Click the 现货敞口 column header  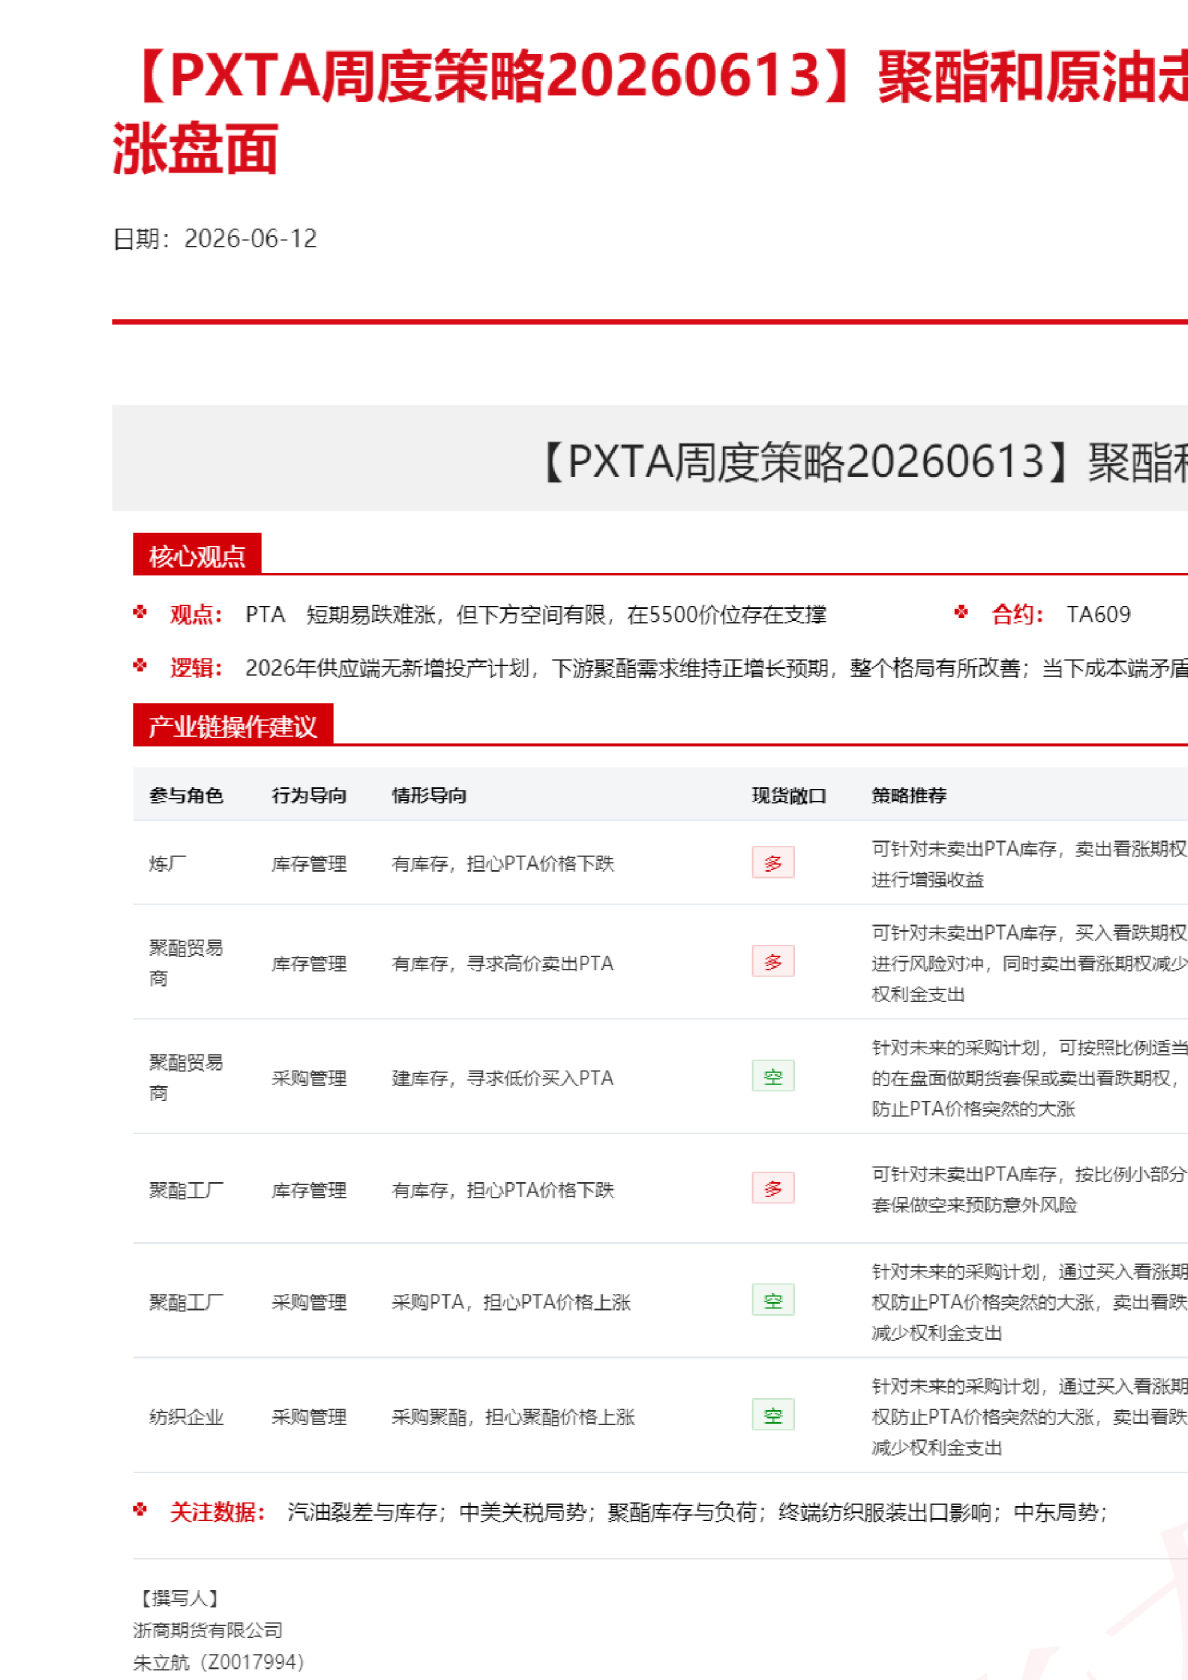(789, 796)
